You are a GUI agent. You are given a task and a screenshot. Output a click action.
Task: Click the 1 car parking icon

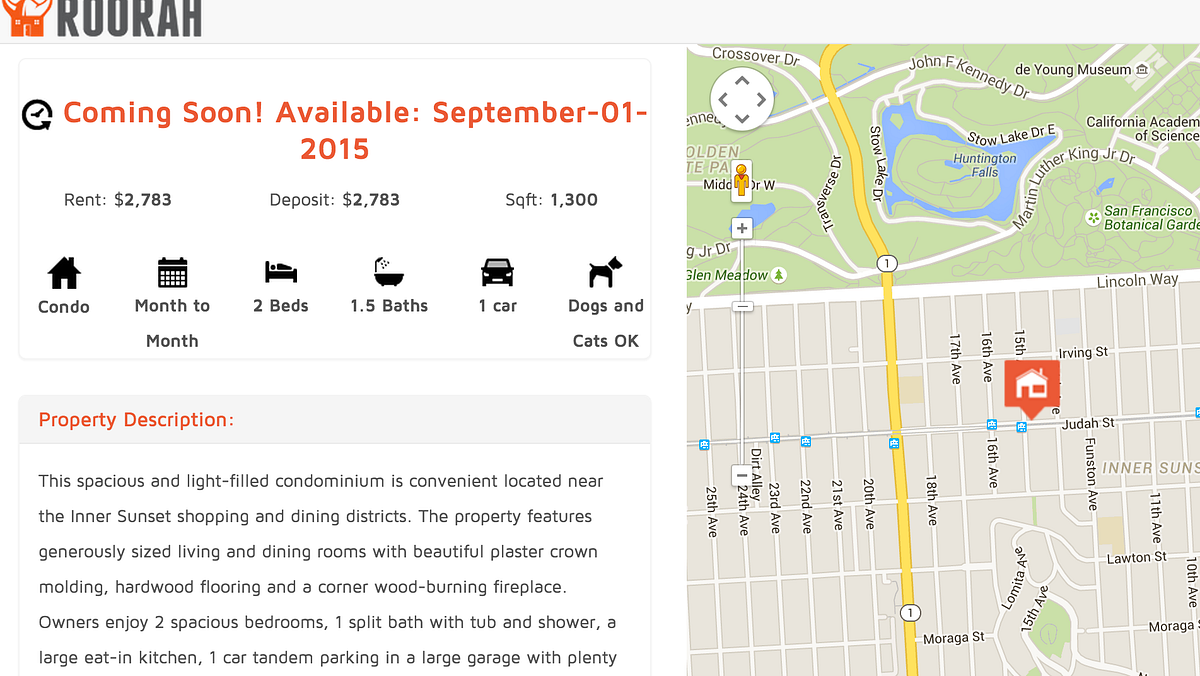click(x=497, y=272)
